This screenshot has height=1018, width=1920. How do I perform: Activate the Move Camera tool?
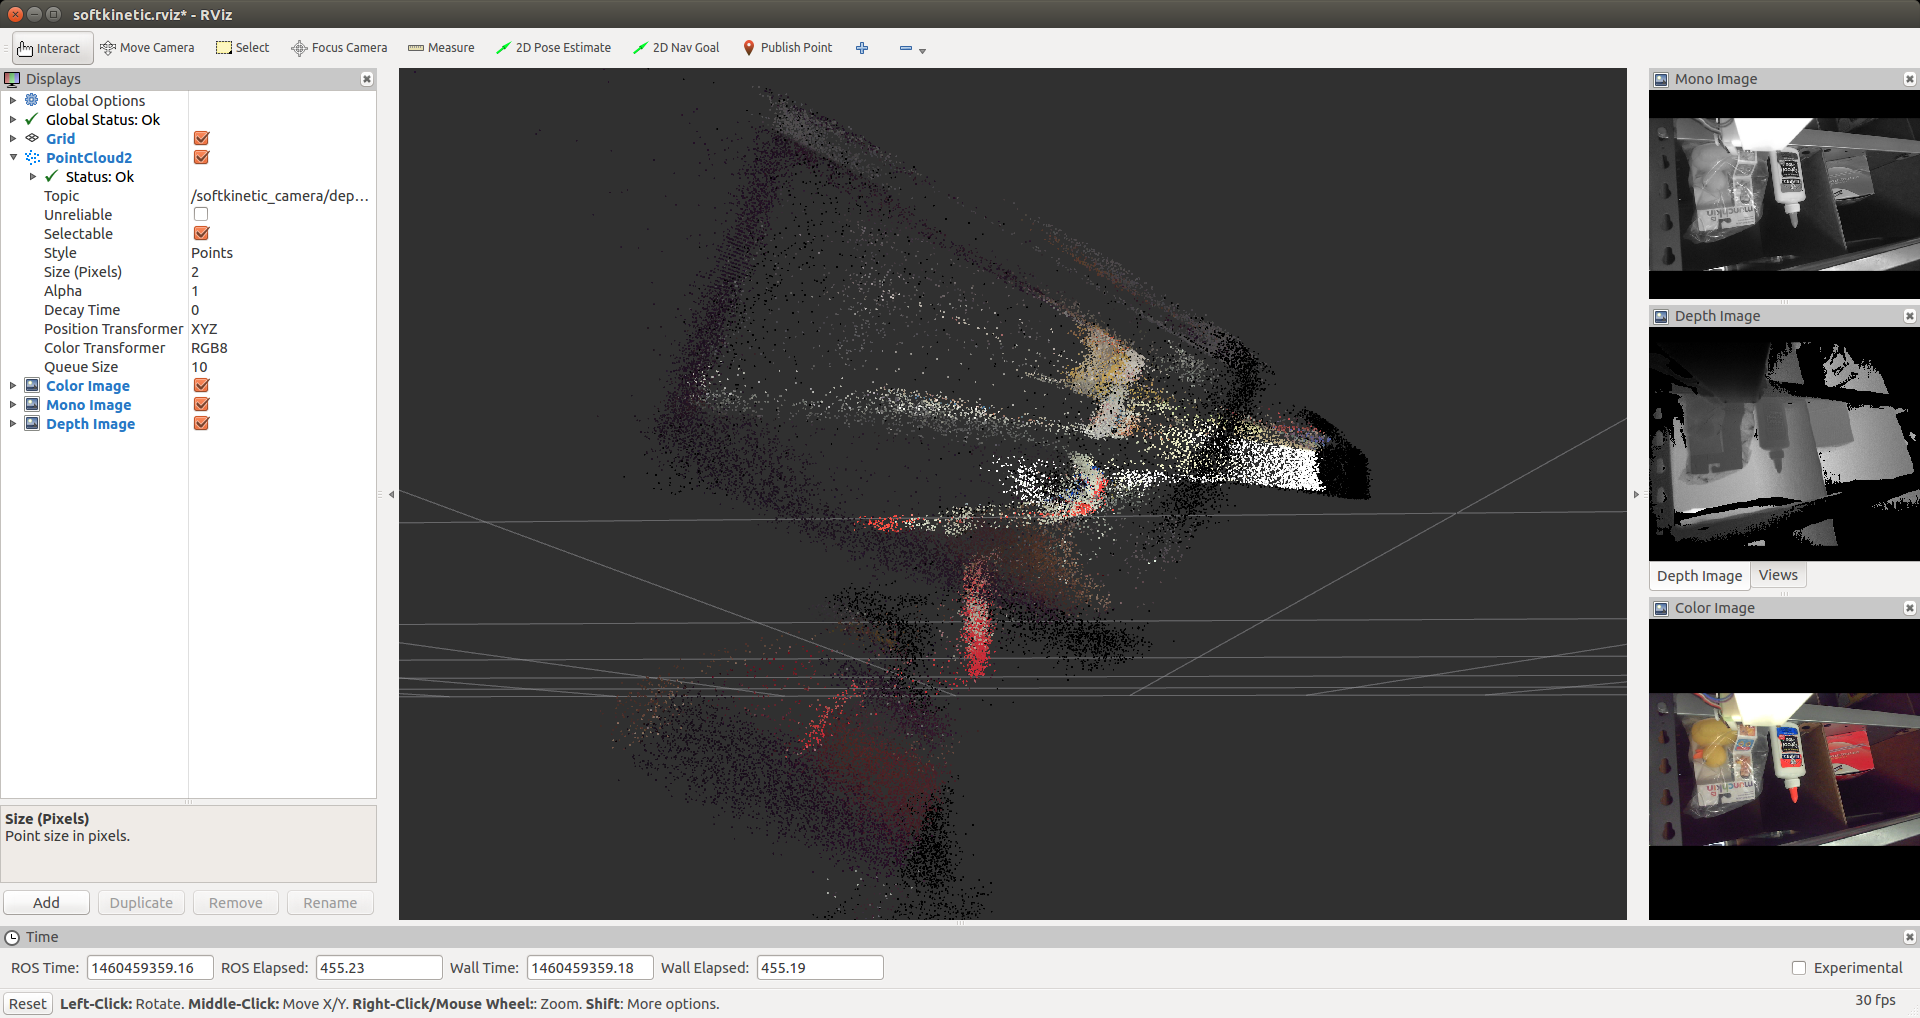pyautogui.click(x=147, y=48)
